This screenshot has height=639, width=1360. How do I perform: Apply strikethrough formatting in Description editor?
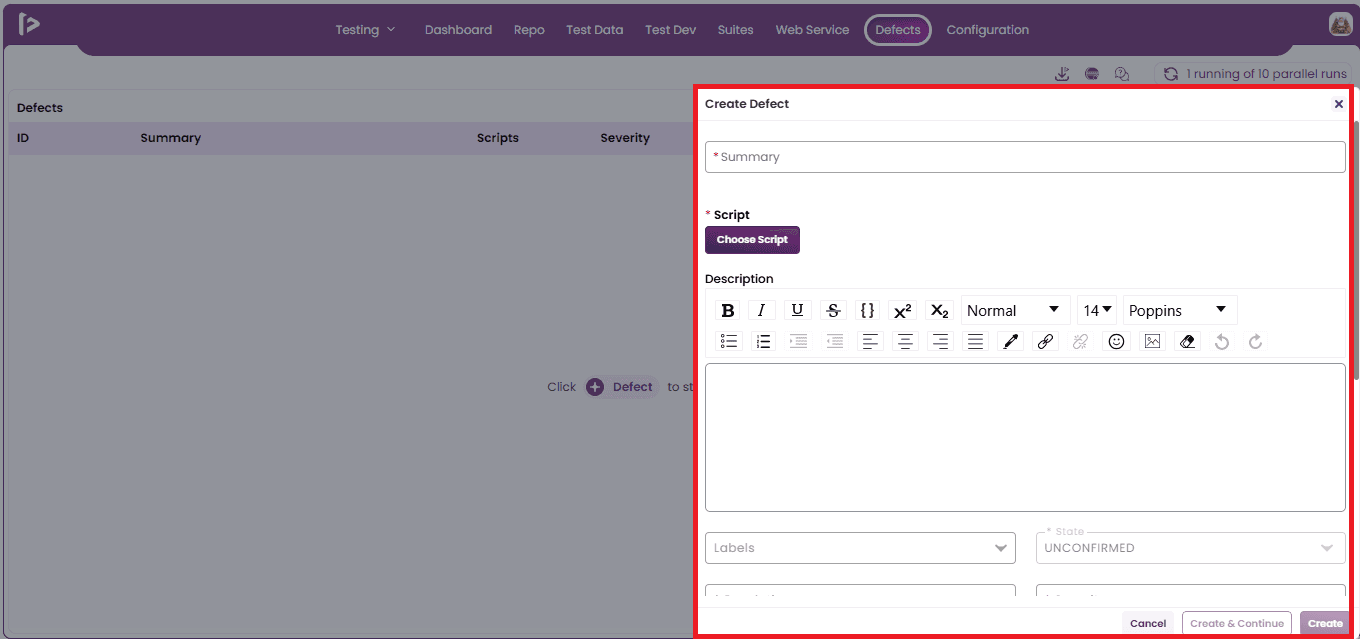pyautogui.click(x=833, y=310)
